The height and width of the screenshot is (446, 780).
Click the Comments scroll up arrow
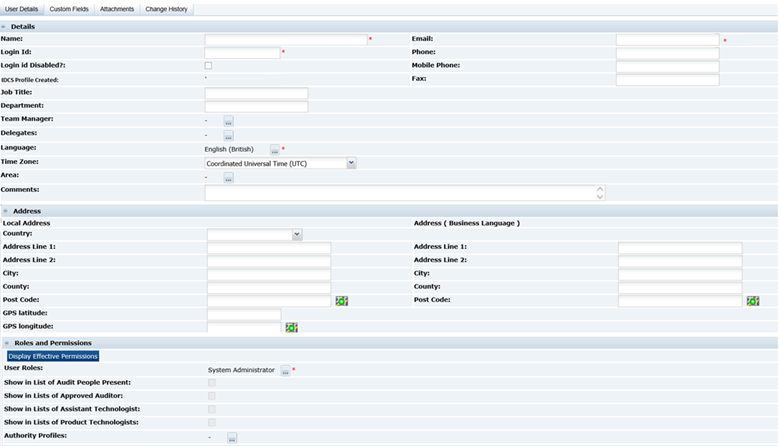[600, 189]
